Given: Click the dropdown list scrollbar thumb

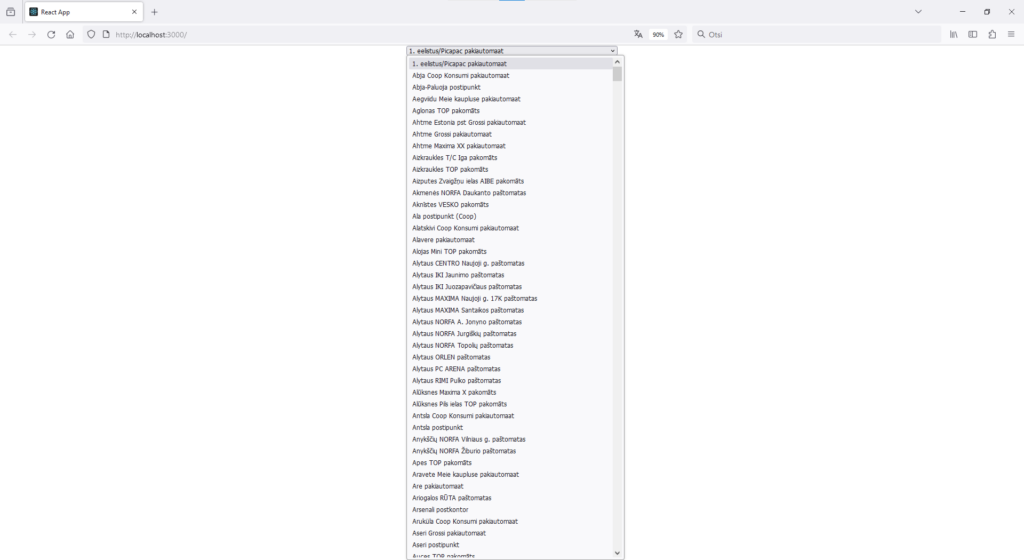Looking at the screenshot, I should pos(617,74).
